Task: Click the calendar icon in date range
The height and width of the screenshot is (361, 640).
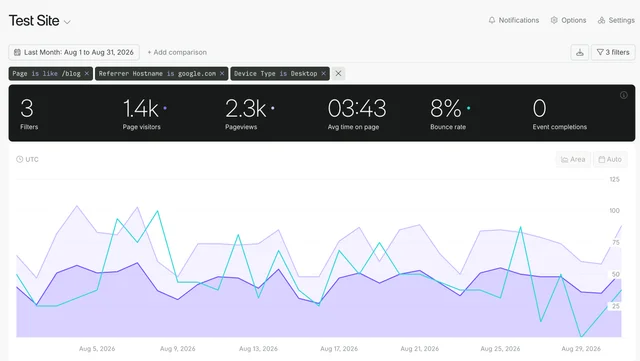Action: (x=17, y=52)
